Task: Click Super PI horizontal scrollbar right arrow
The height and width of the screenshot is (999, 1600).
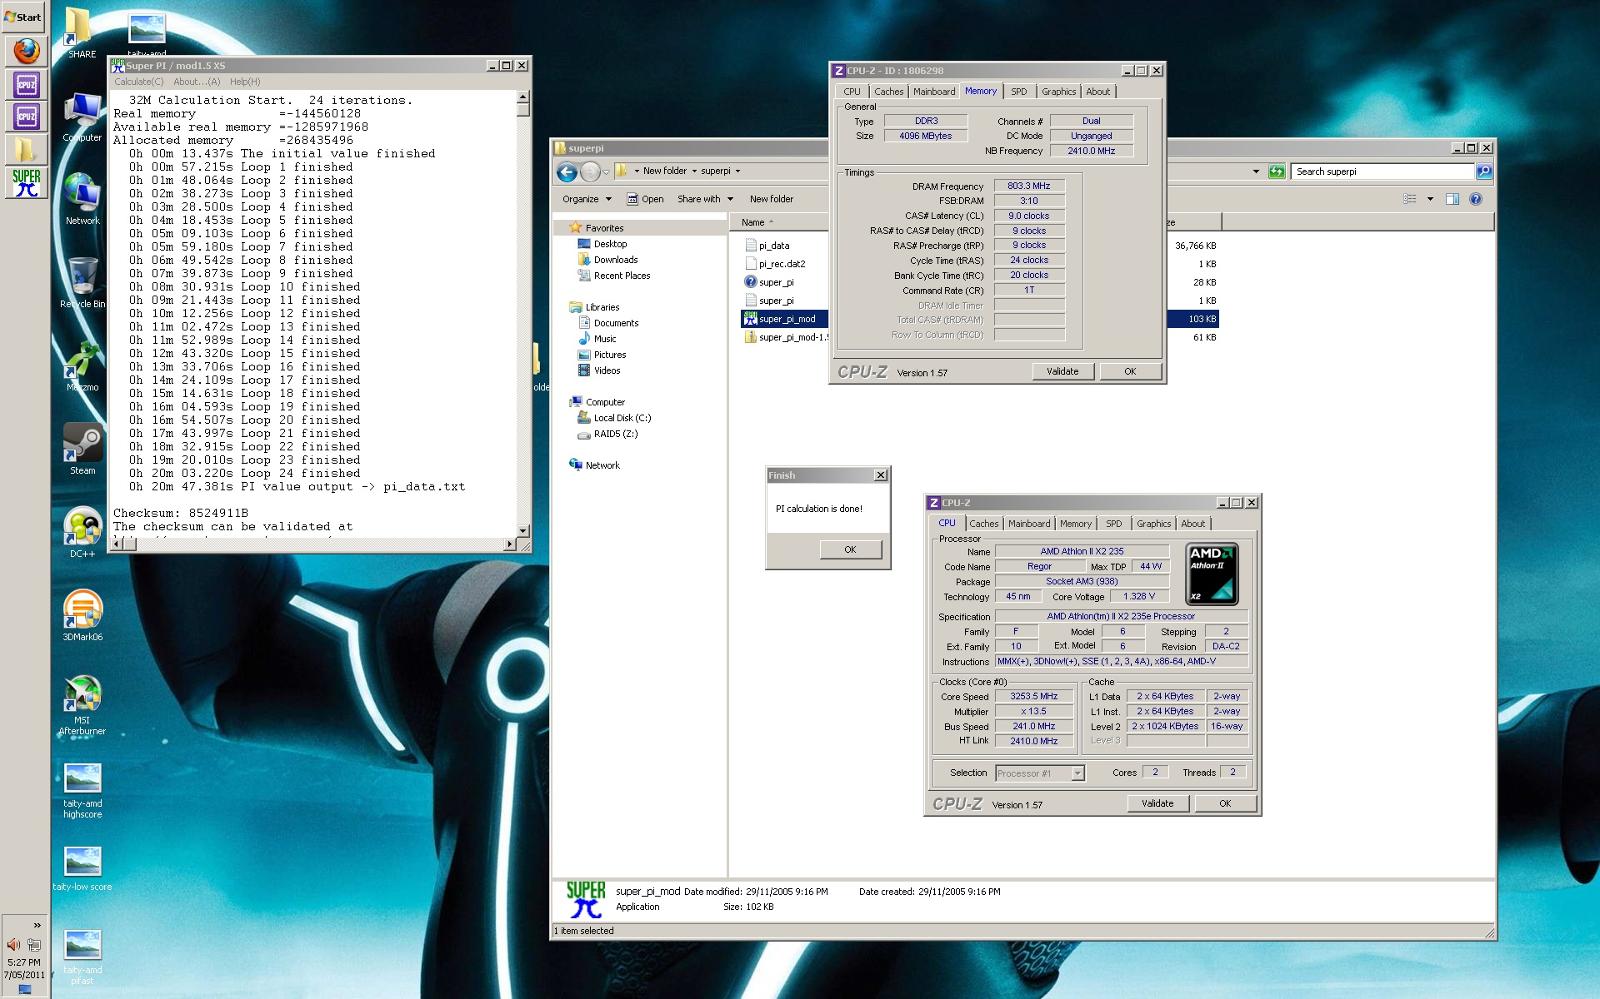Action: tap(510, 544)
